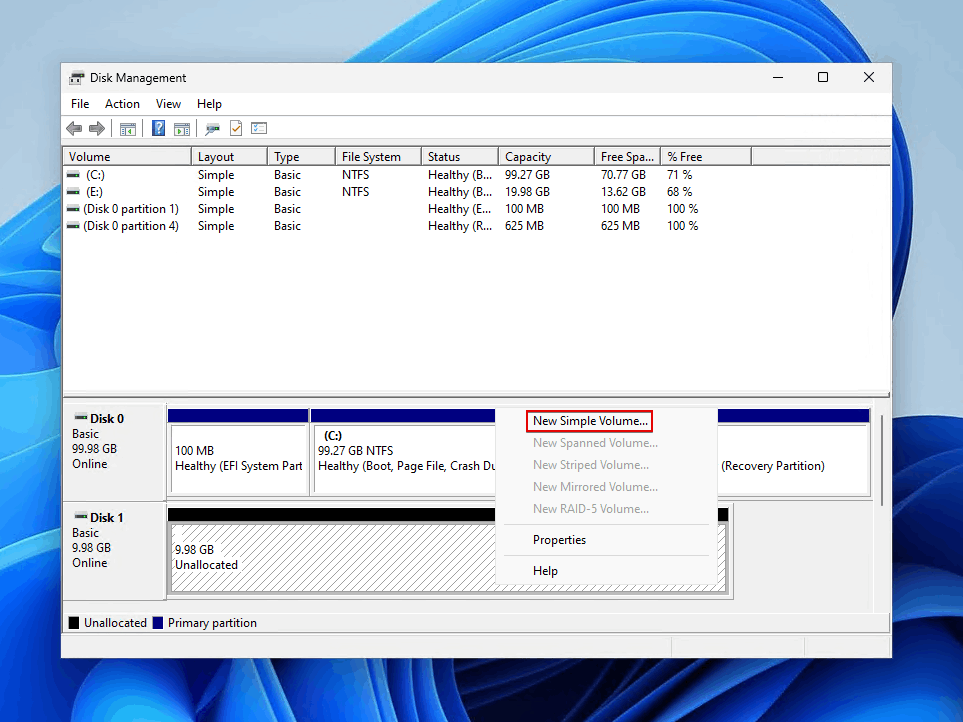Click the blue Help question mark icon
The width and height of the screenshot is (963, 722).
pyautogui.click(x=158, y=129)
